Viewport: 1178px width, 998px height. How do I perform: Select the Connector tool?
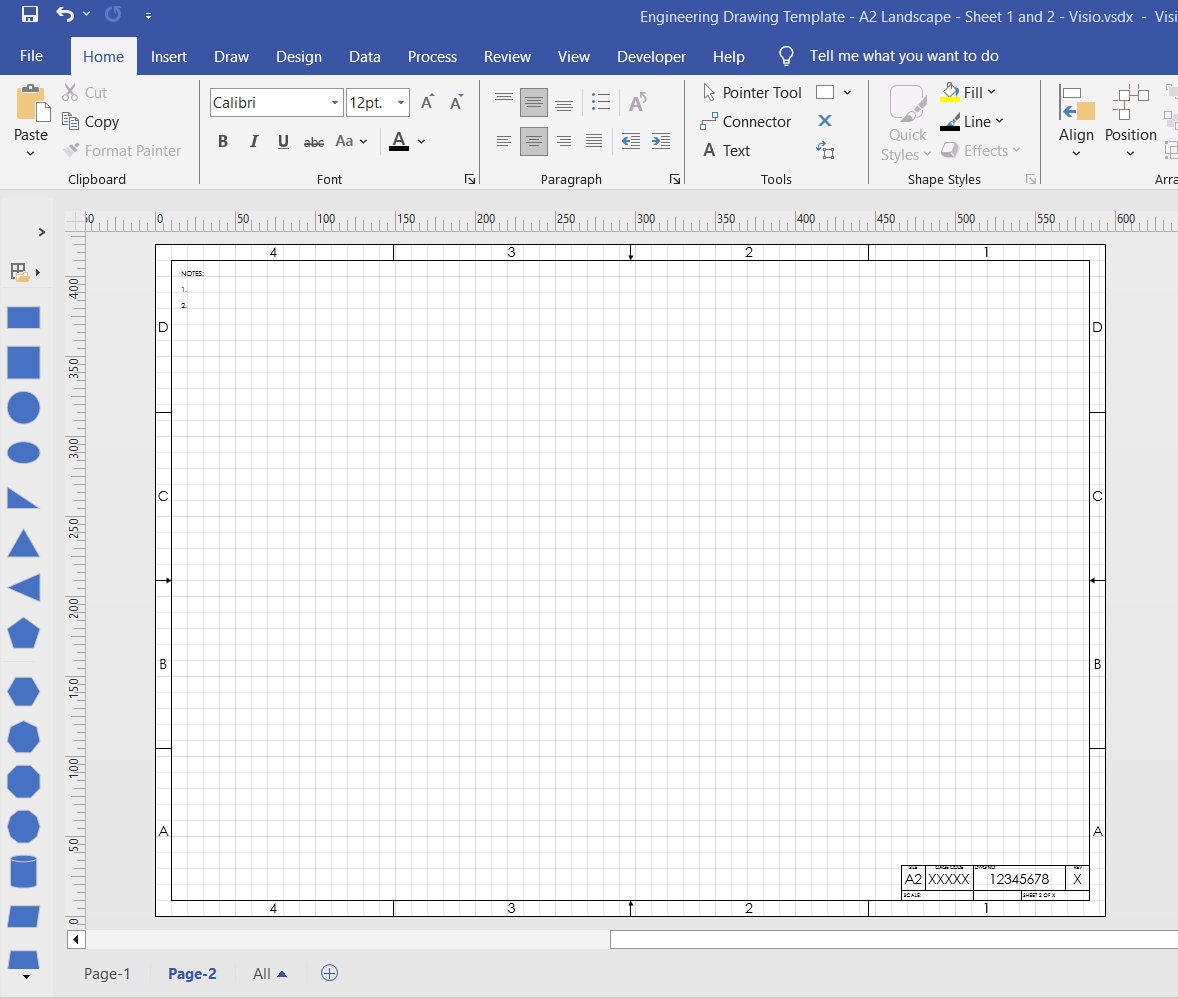click(x=748, y=121)
